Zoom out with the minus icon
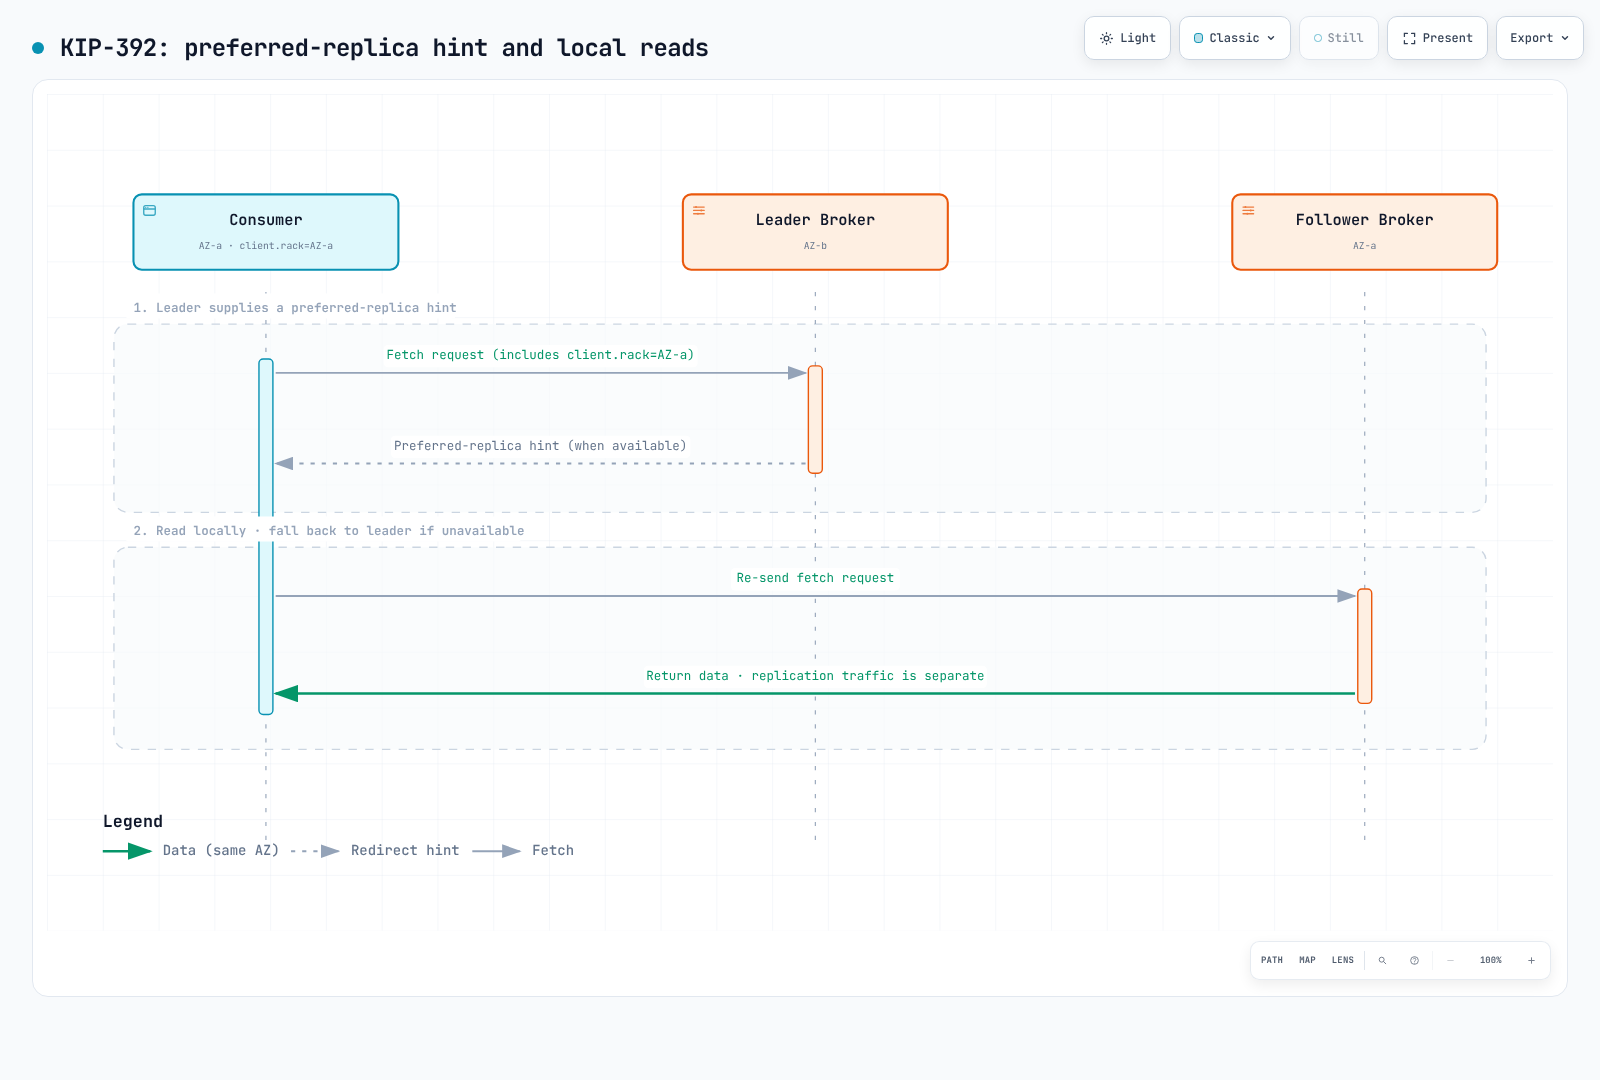1600x1080 pixels. tap(1450, 960)
